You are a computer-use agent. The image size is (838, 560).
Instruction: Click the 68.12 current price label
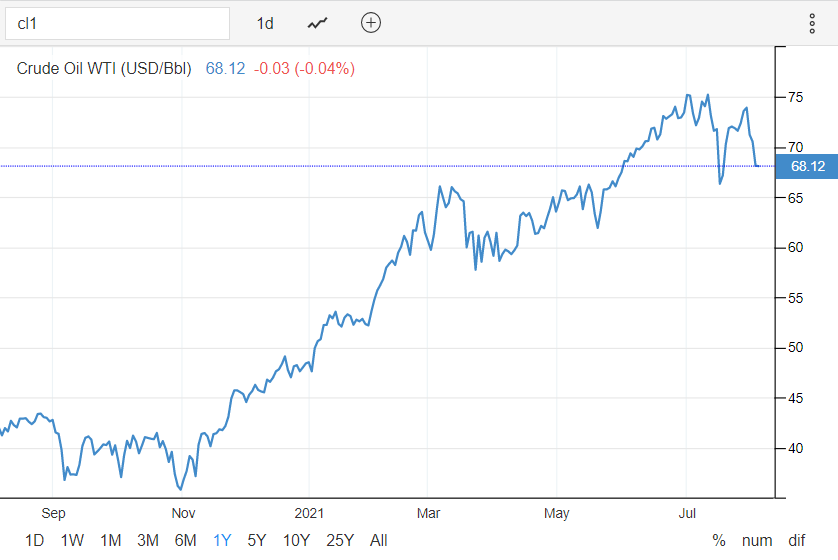806,166
